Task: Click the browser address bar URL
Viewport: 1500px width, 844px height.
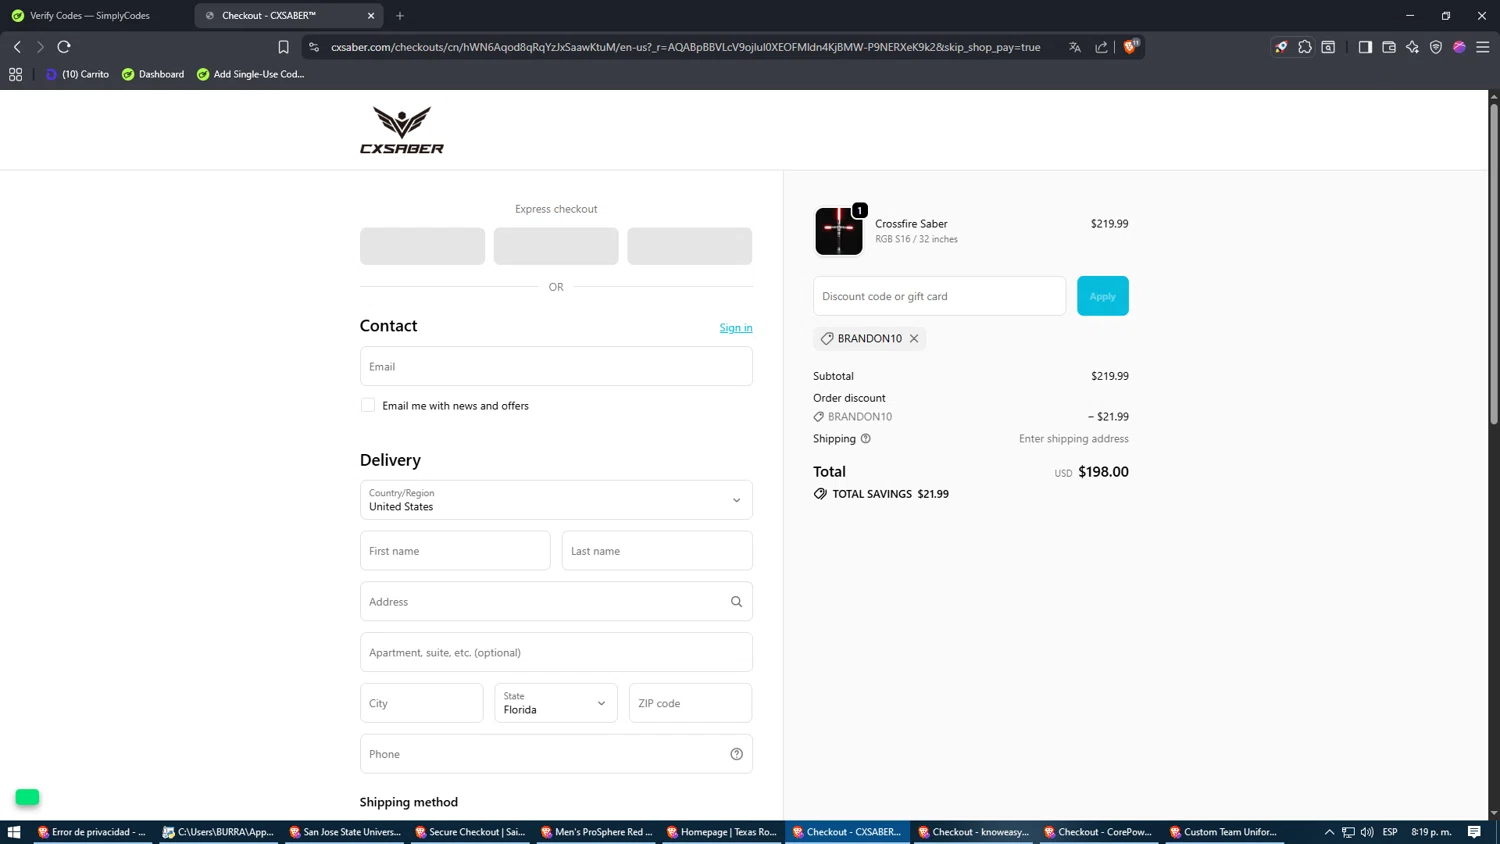Action: [x=685, y=47]
